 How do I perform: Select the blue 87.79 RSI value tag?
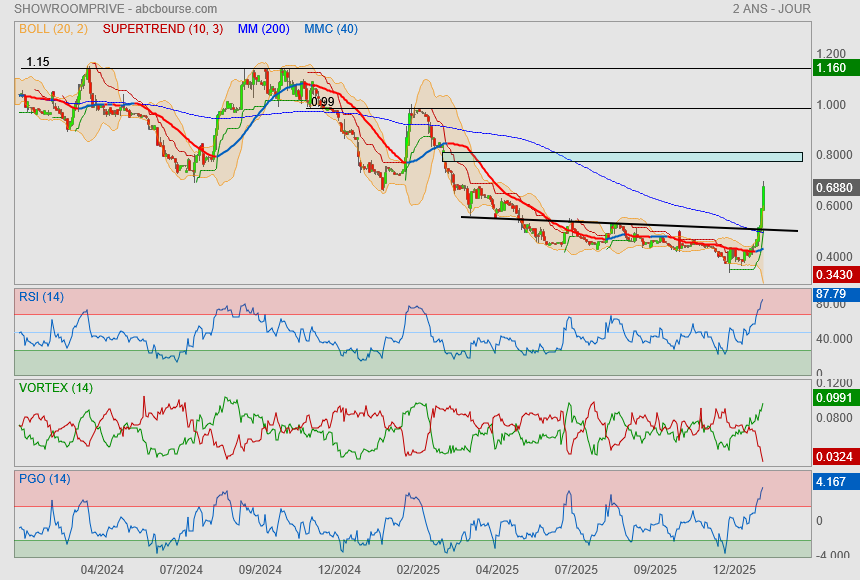pyautogui.click(x=831, y=295)
